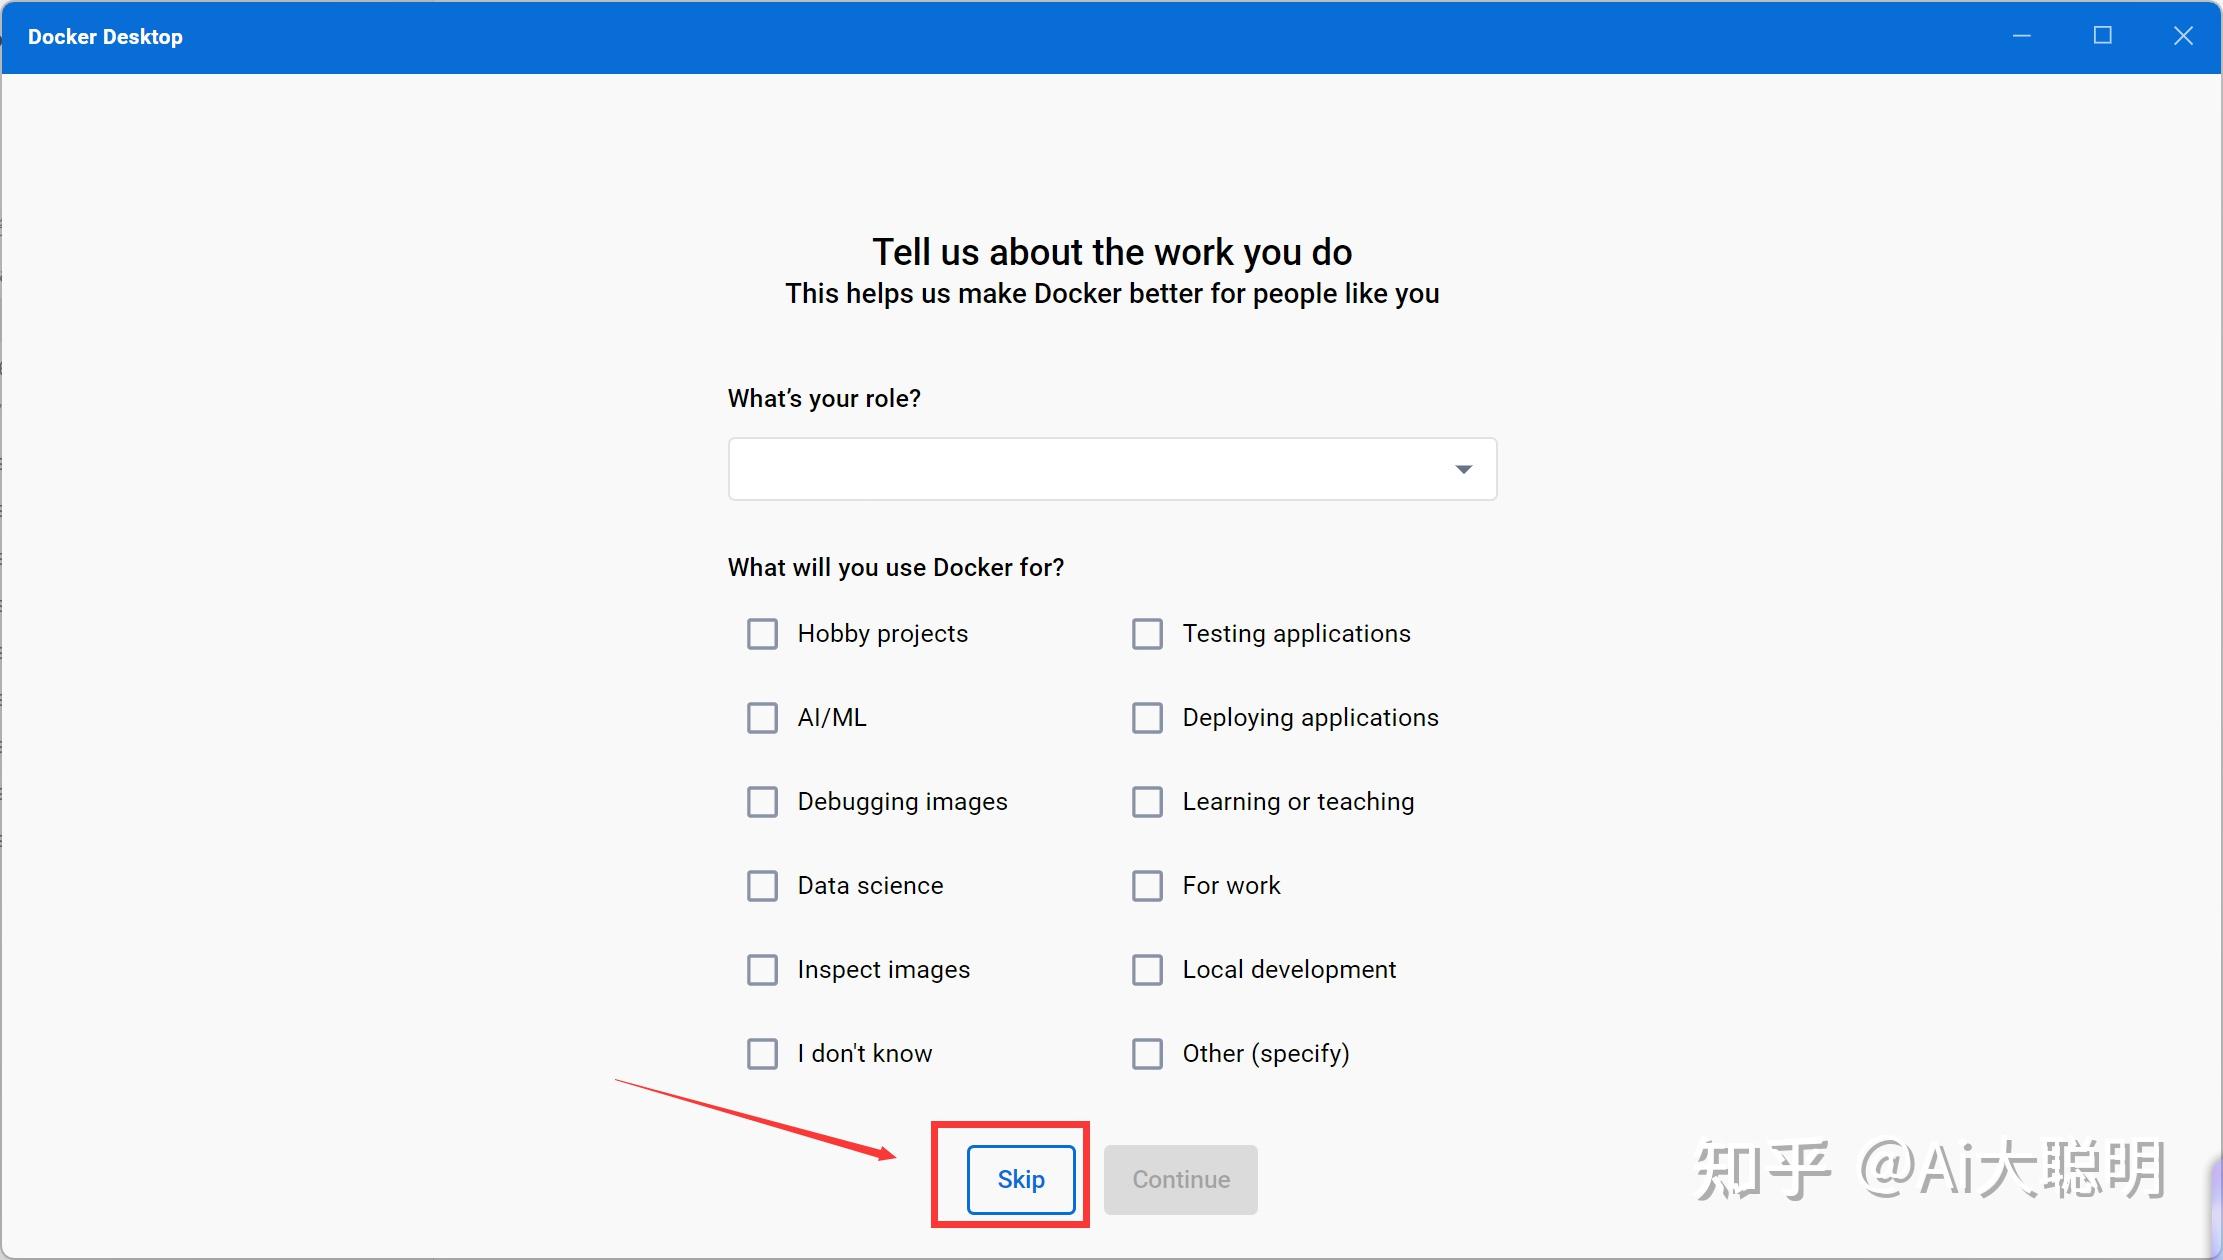Image resolution: width=2223 pixels, height=1260 pixels.
Task: Maximize the Docker Desktop window
Action: click(2102, 36)
